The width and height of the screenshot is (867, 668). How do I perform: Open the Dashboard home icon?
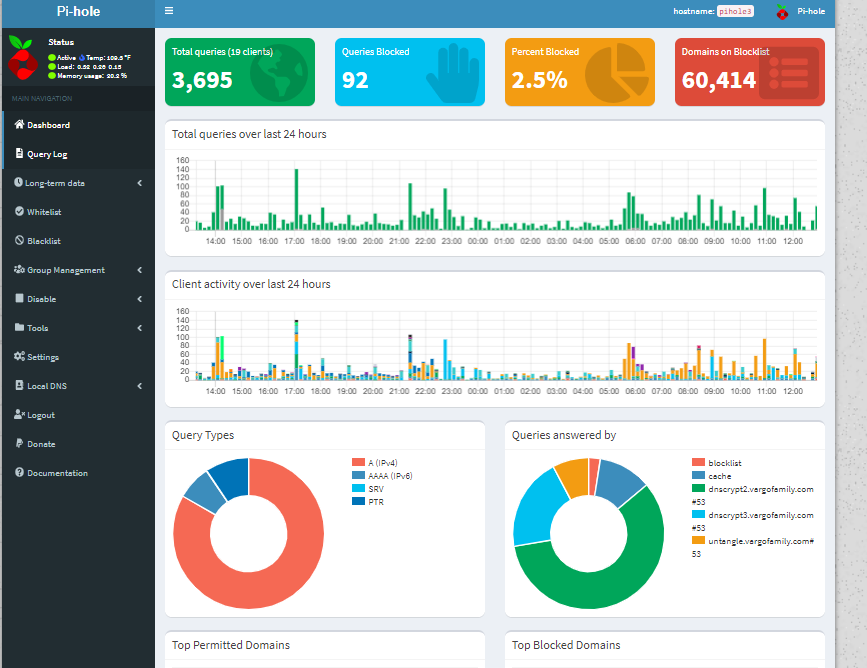coord(19,124)
